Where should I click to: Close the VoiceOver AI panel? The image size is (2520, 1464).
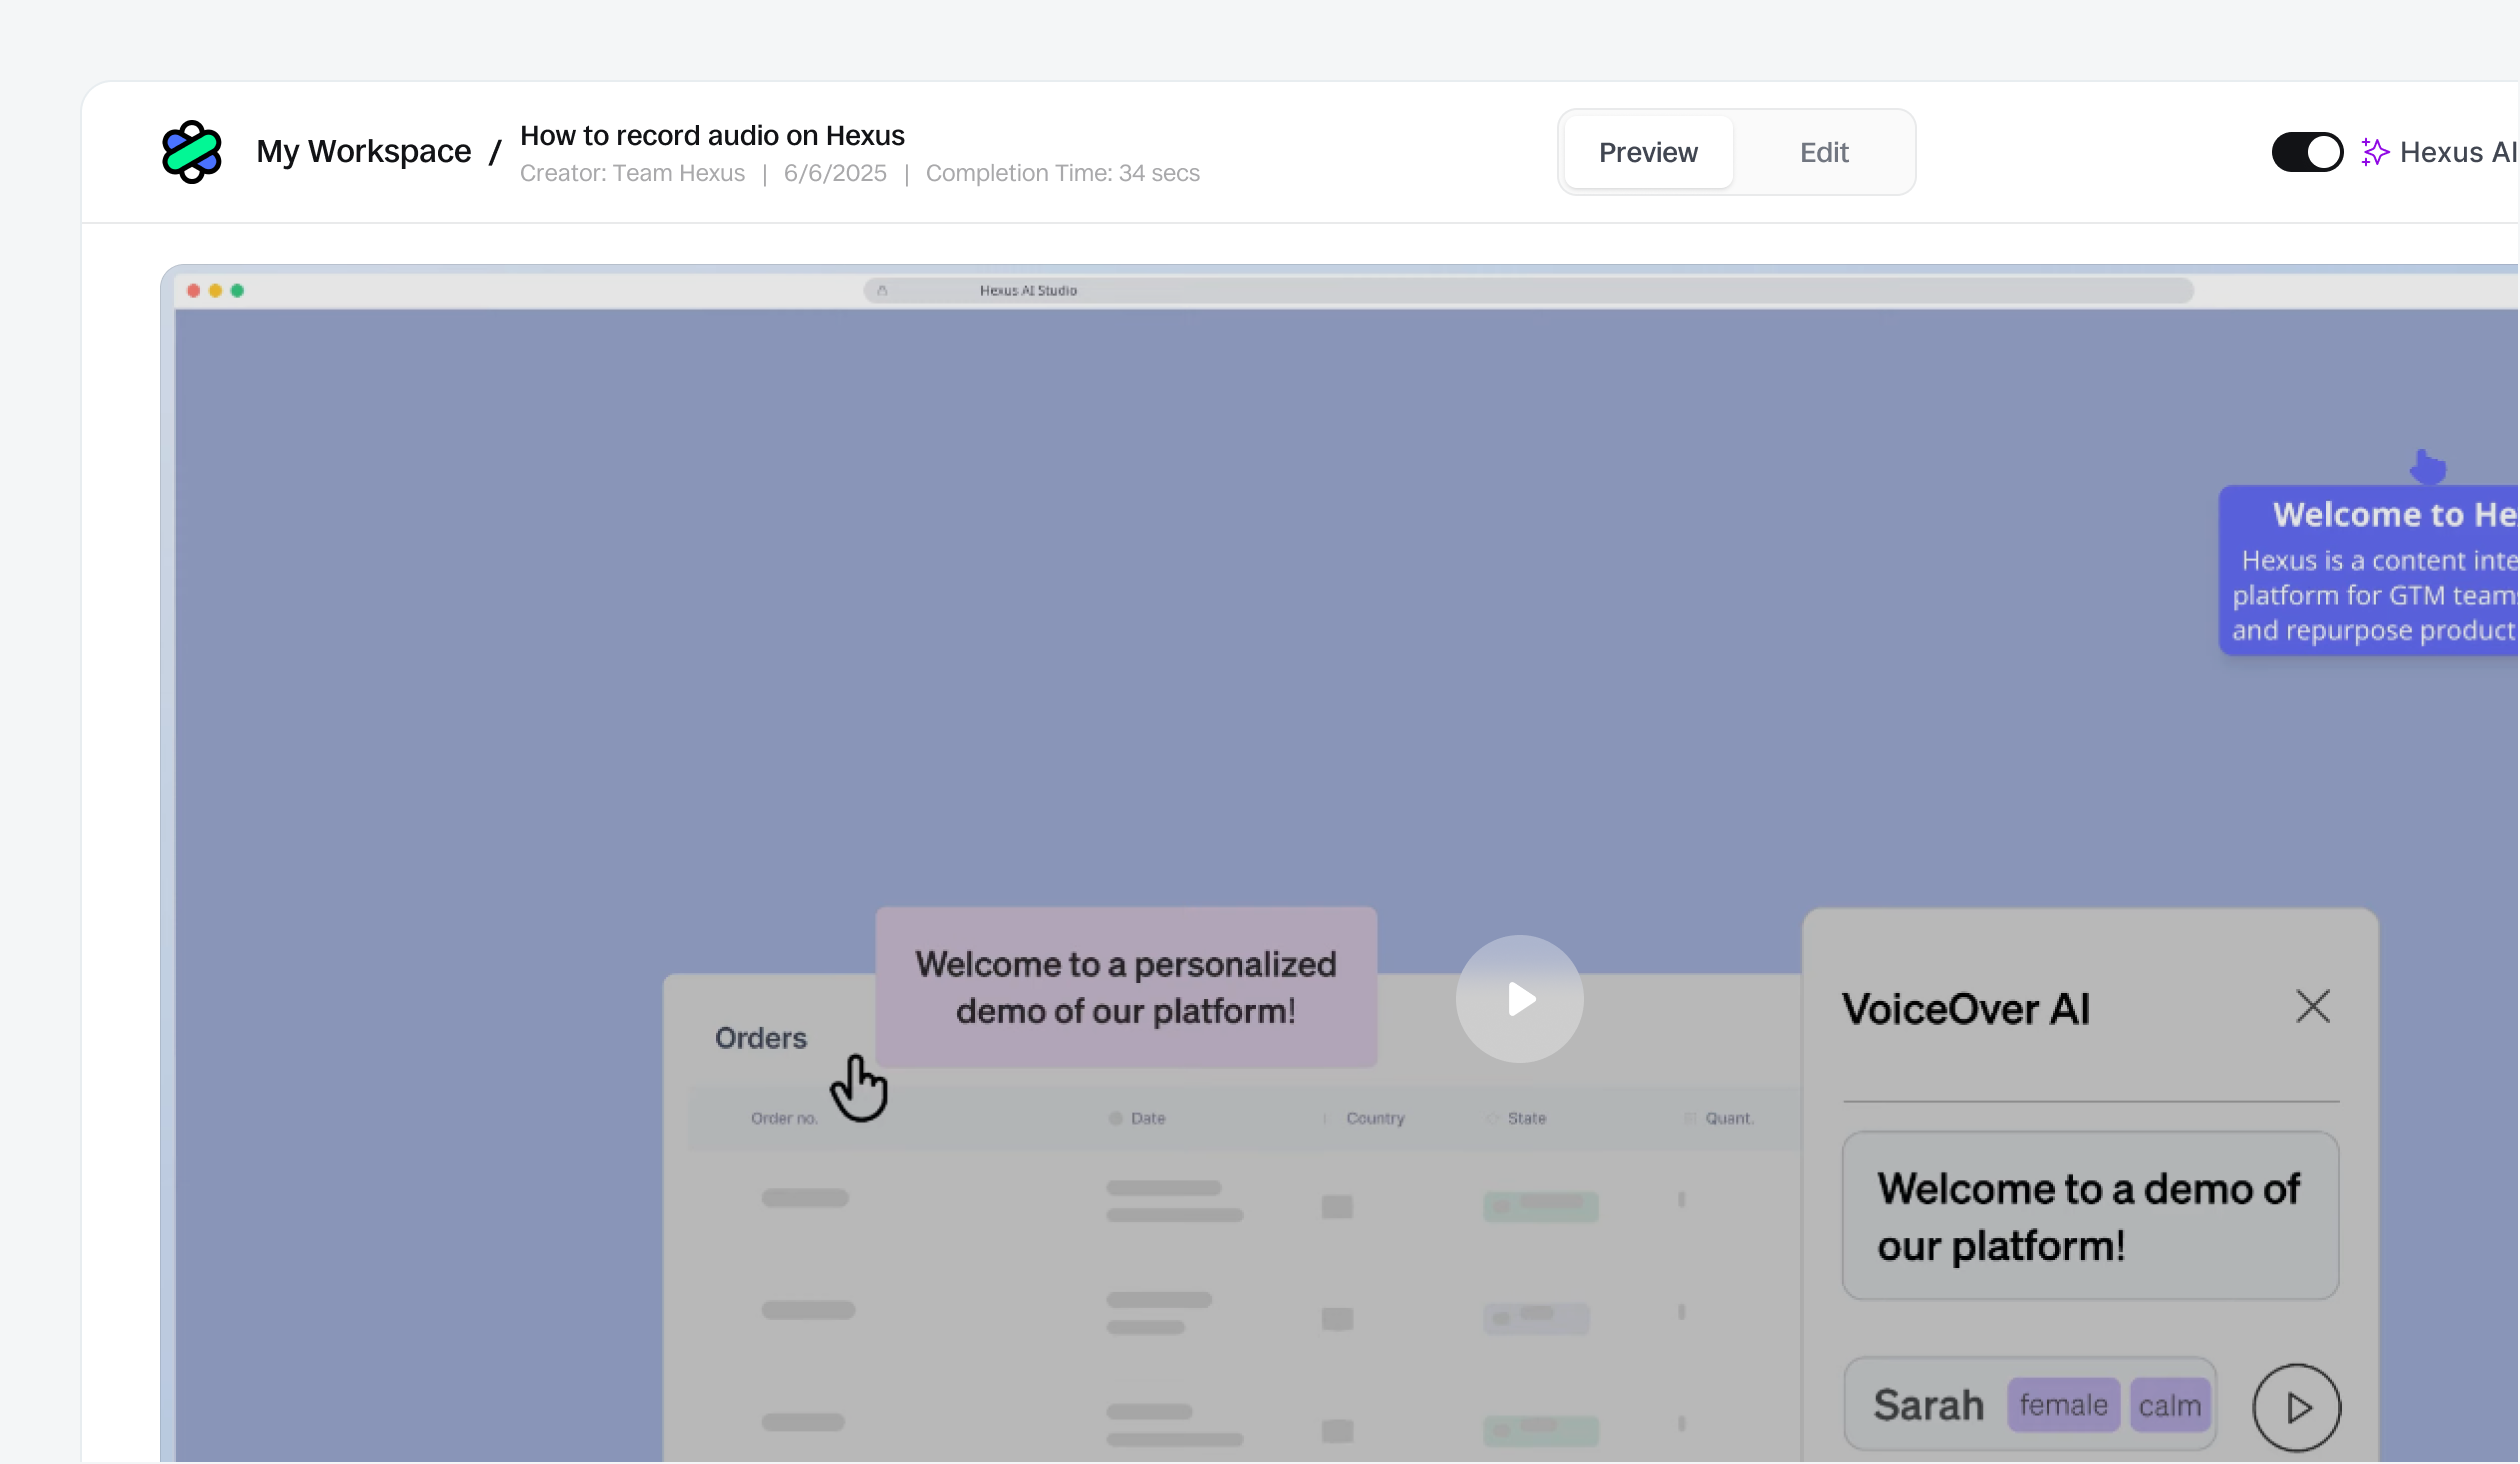[2312, 1006]
